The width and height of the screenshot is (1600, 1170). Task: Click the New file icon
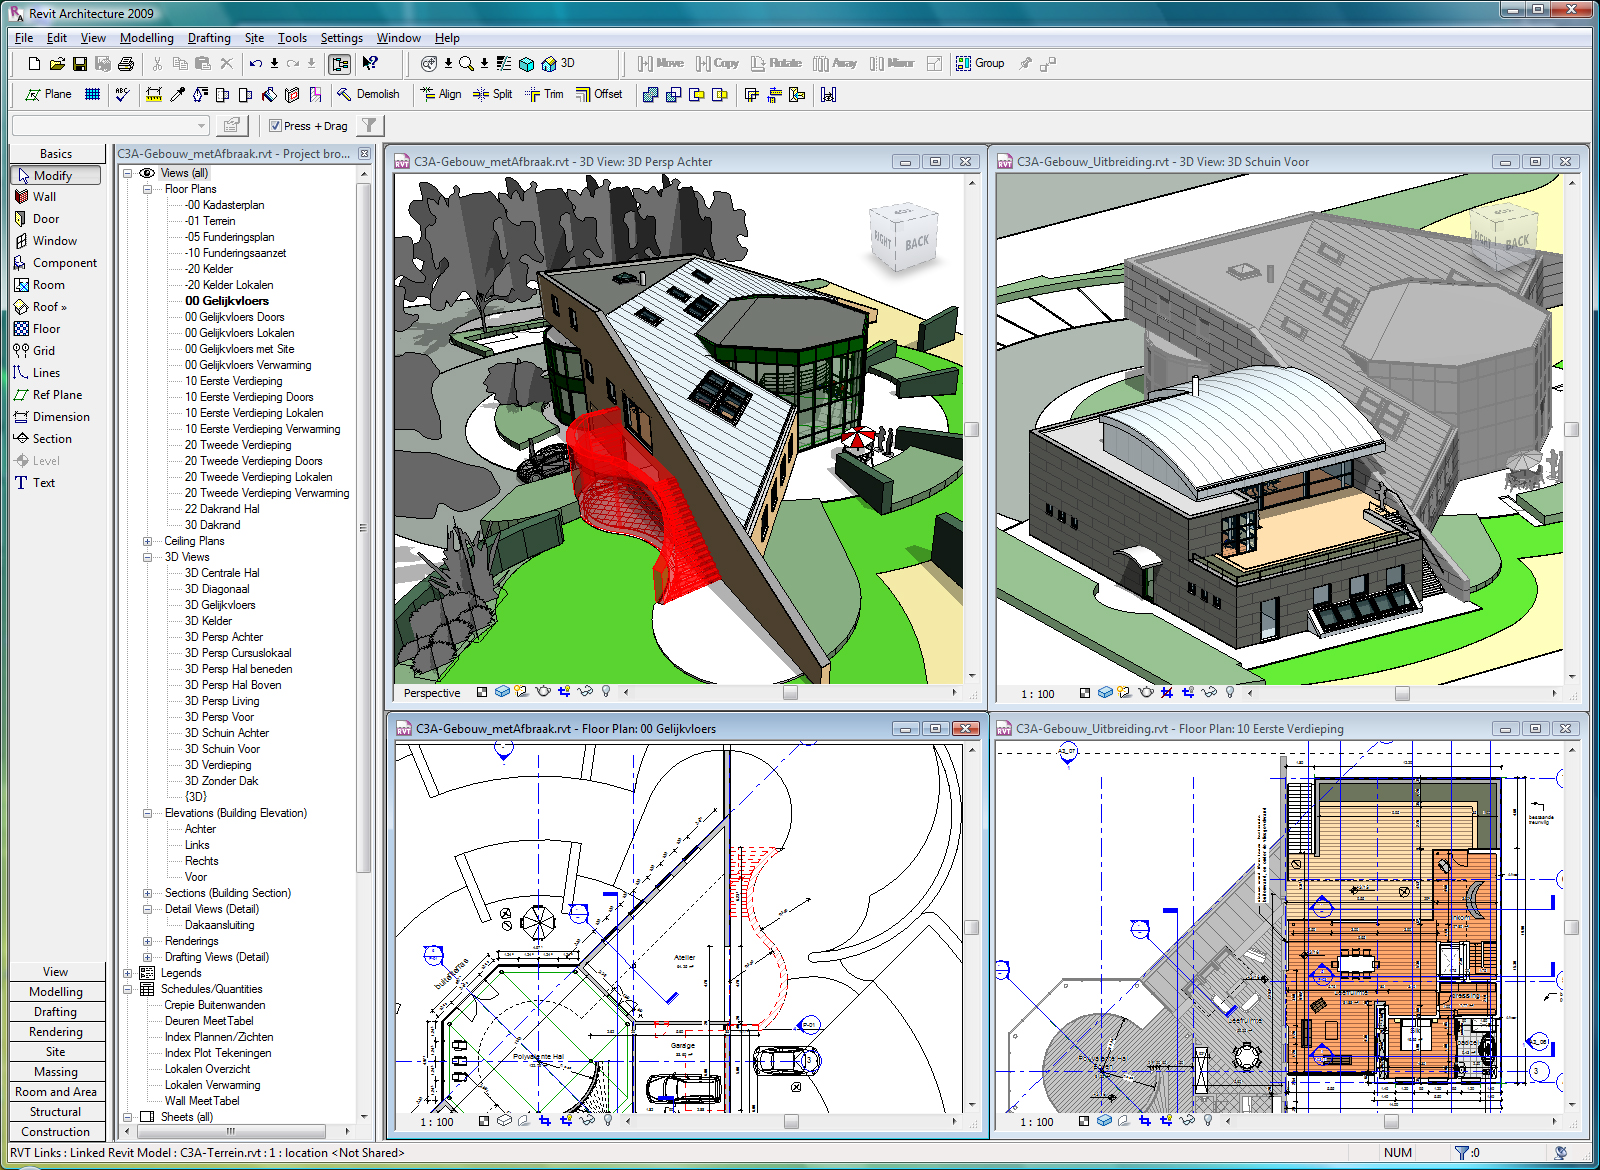tap(34, 63)
